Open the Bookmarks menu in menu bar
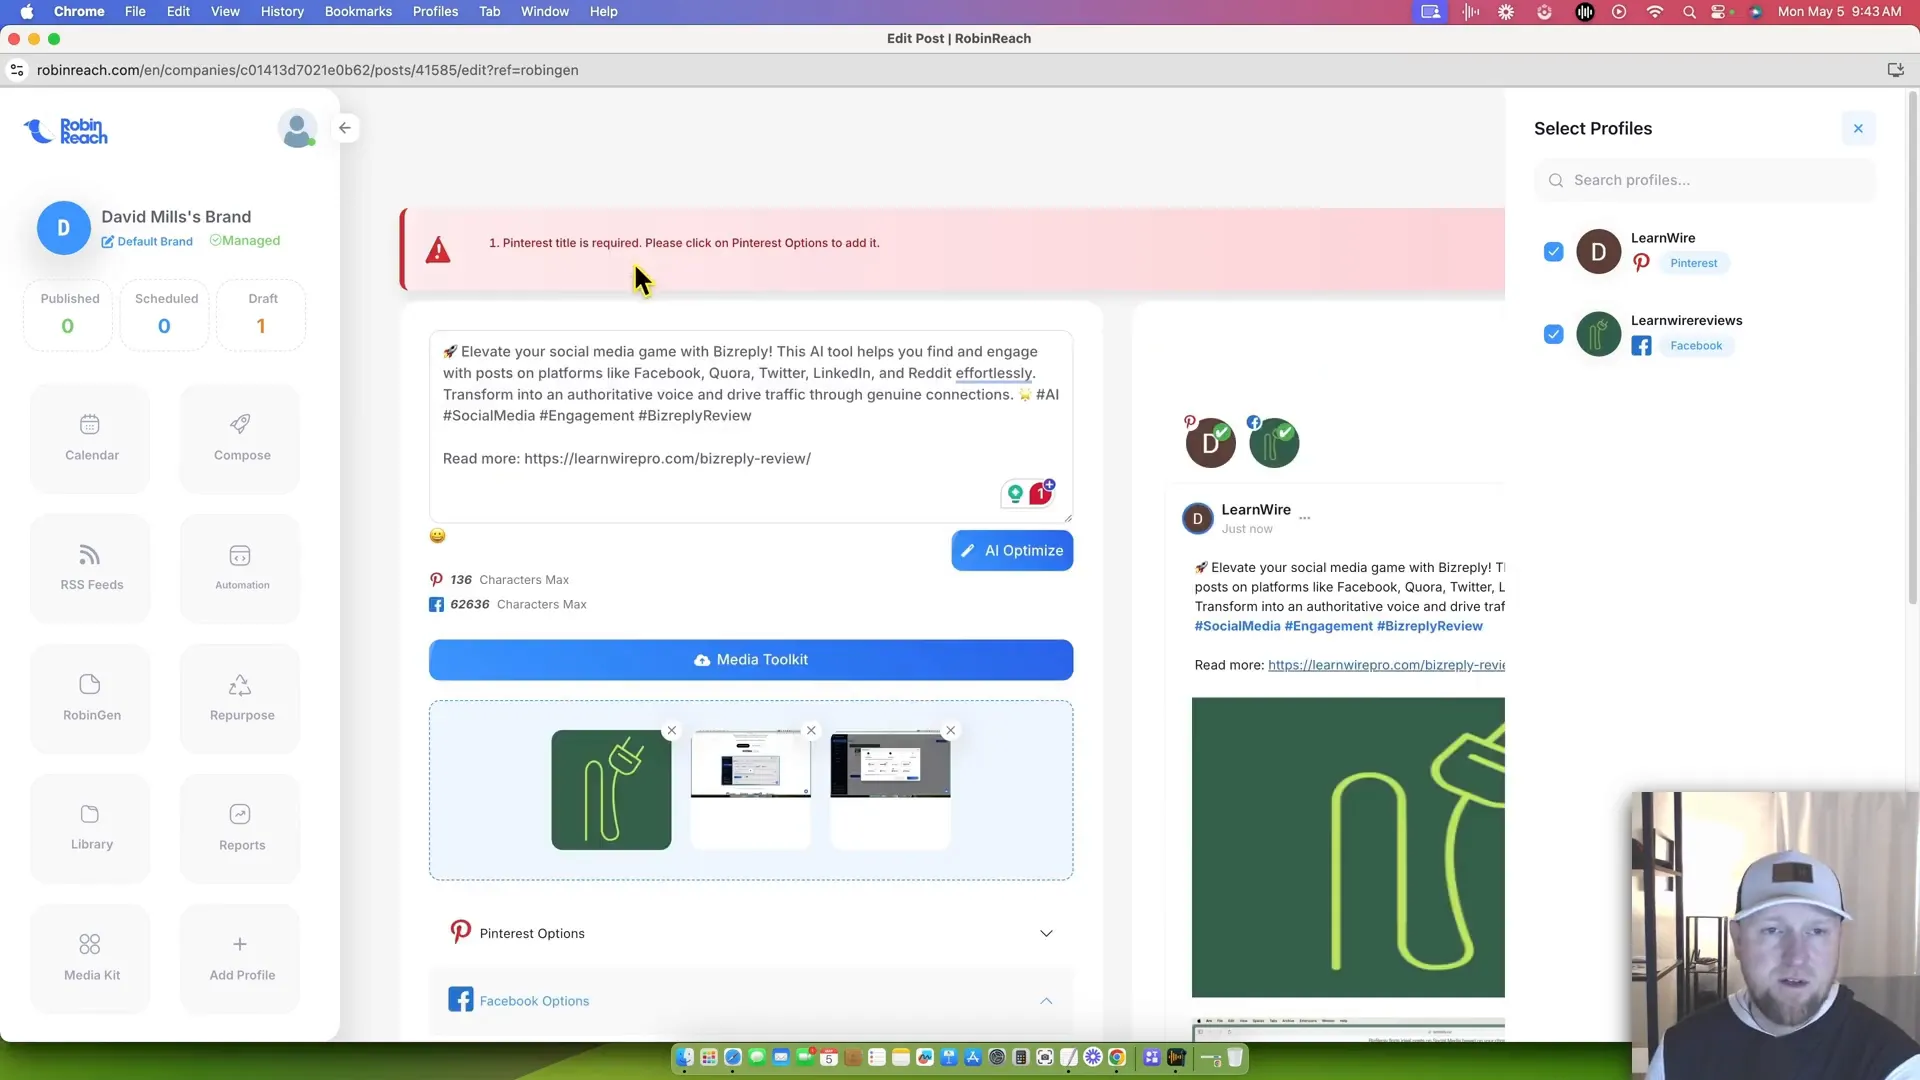 tap(358, 12)
